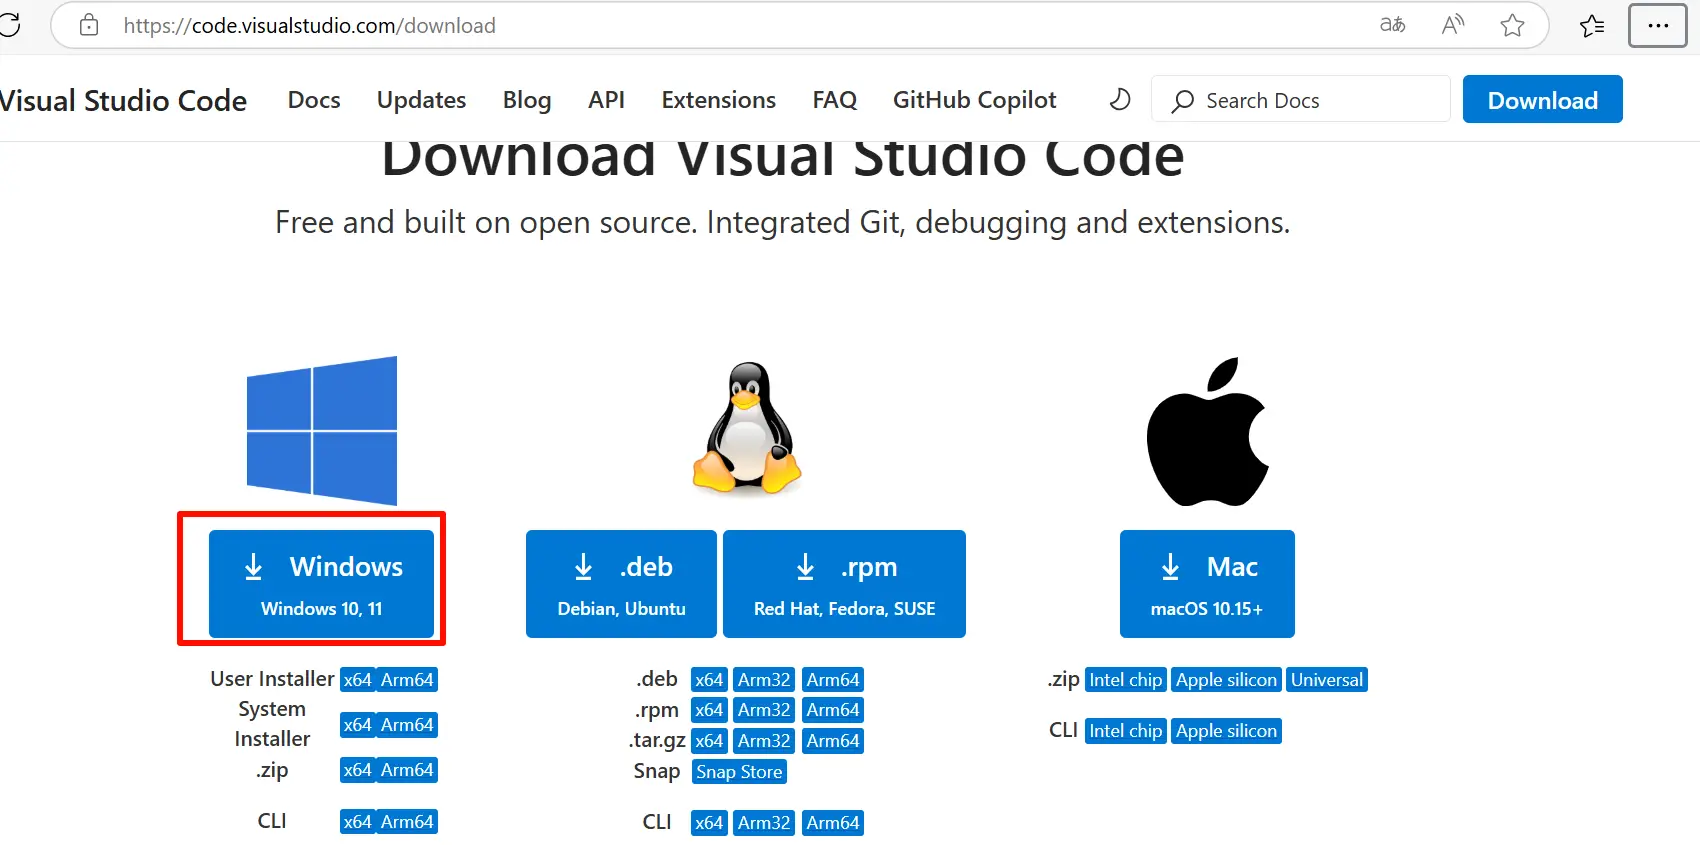The width and height of the screenshot is (1700, 845).
Task: Click the Search Docs field
Action: coord(1301,100)
